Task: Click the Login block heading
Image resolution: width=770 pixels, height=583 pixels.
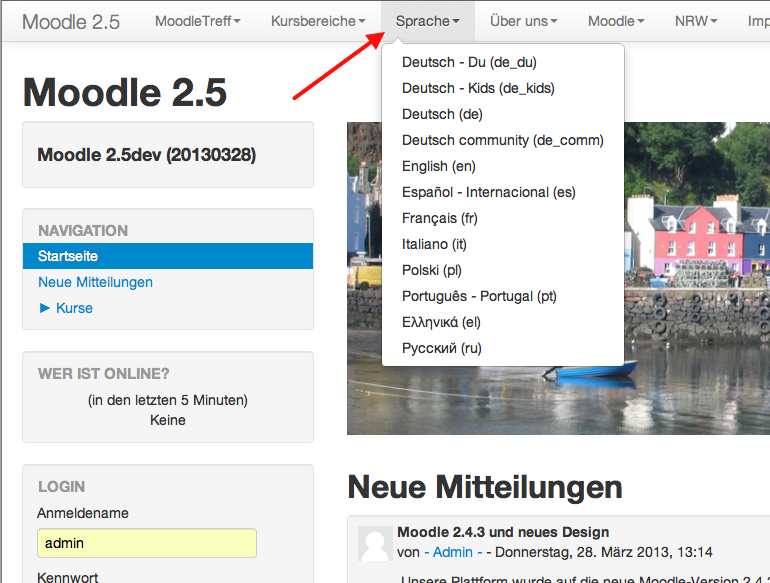Action: pos(62,487)
